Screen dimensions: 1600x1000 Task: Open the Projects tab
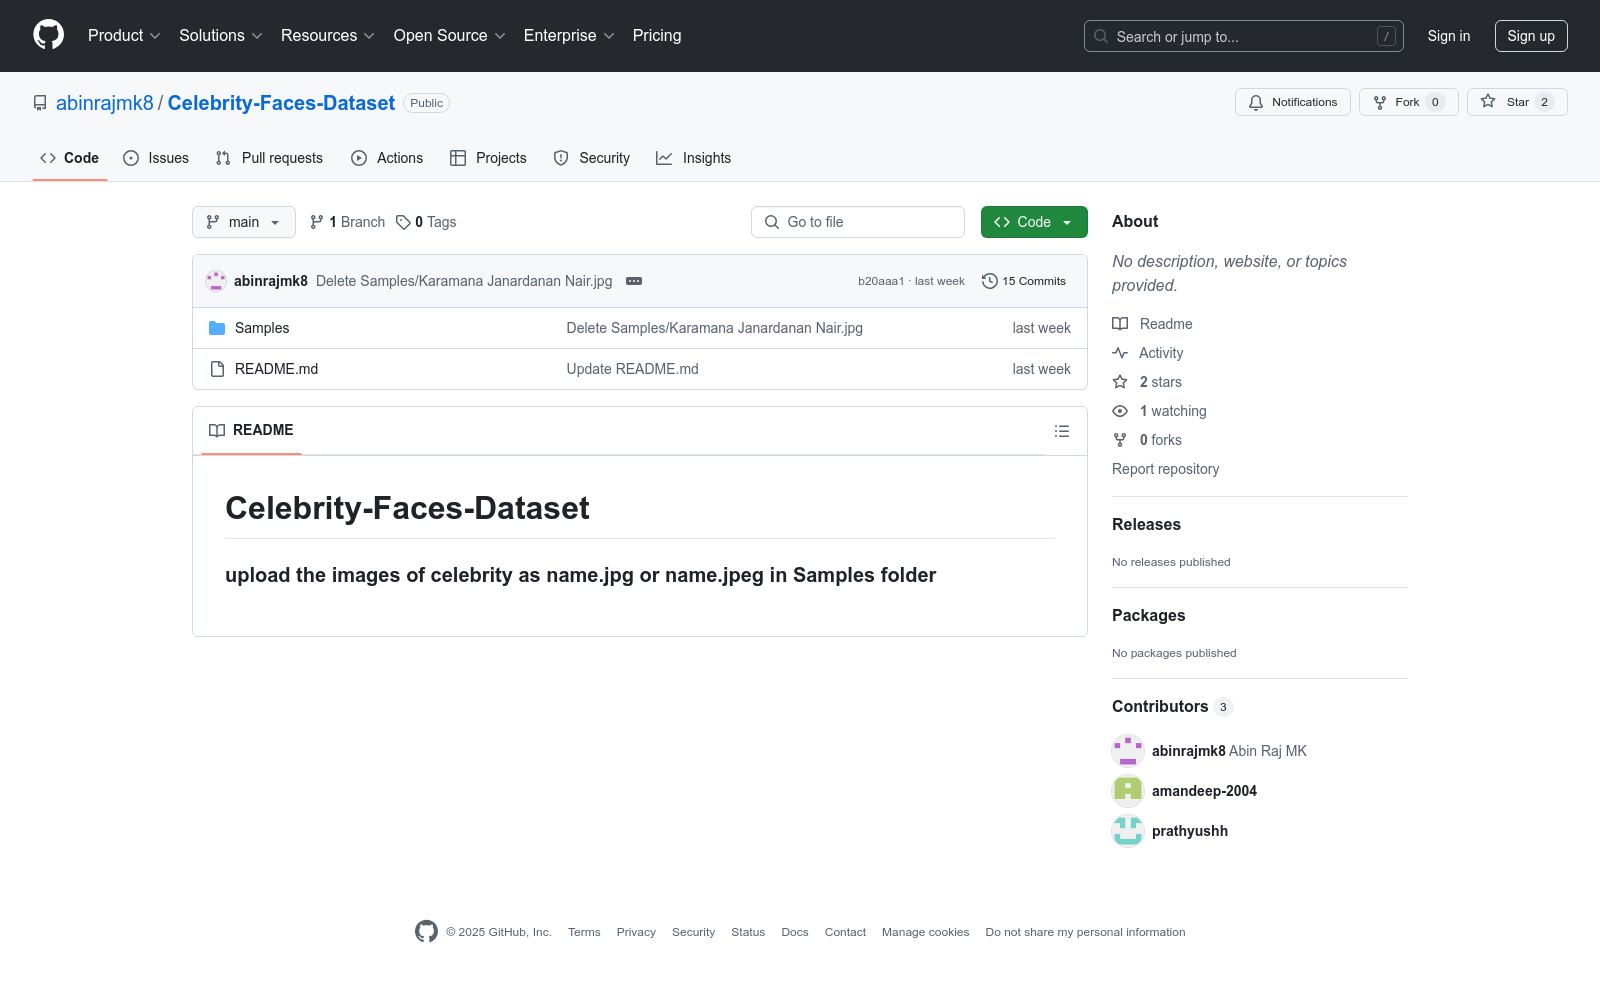tap(488, 158)
